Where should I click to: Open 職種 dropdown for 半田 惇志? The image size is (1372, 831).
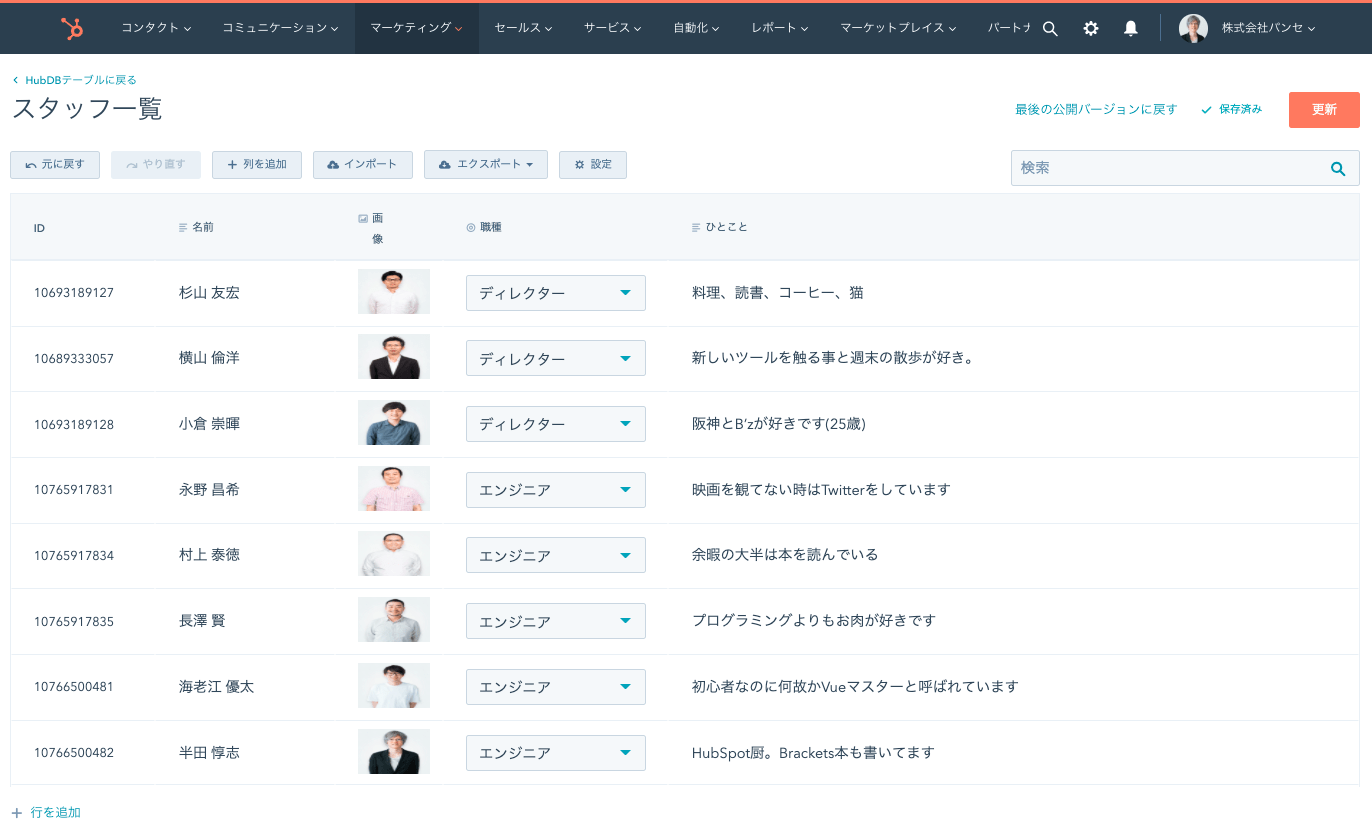coord(555,753)
